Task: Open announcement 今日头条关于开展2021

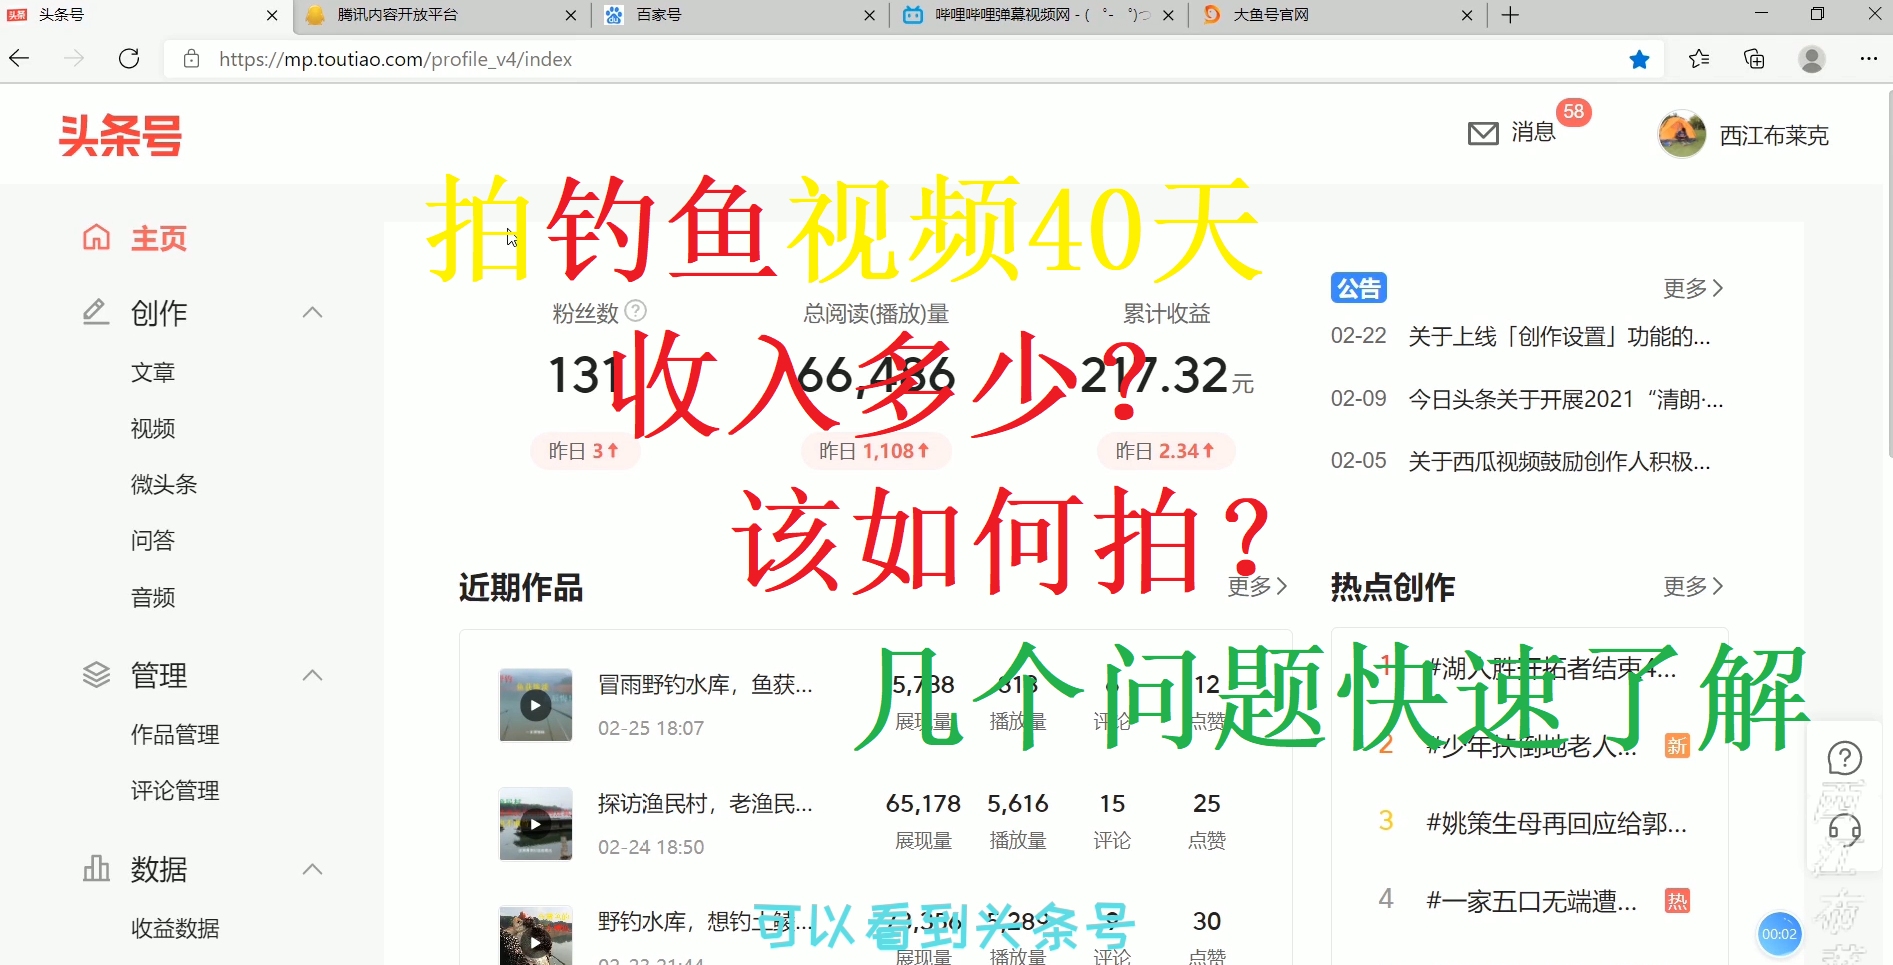Action: click(1565, 399)
